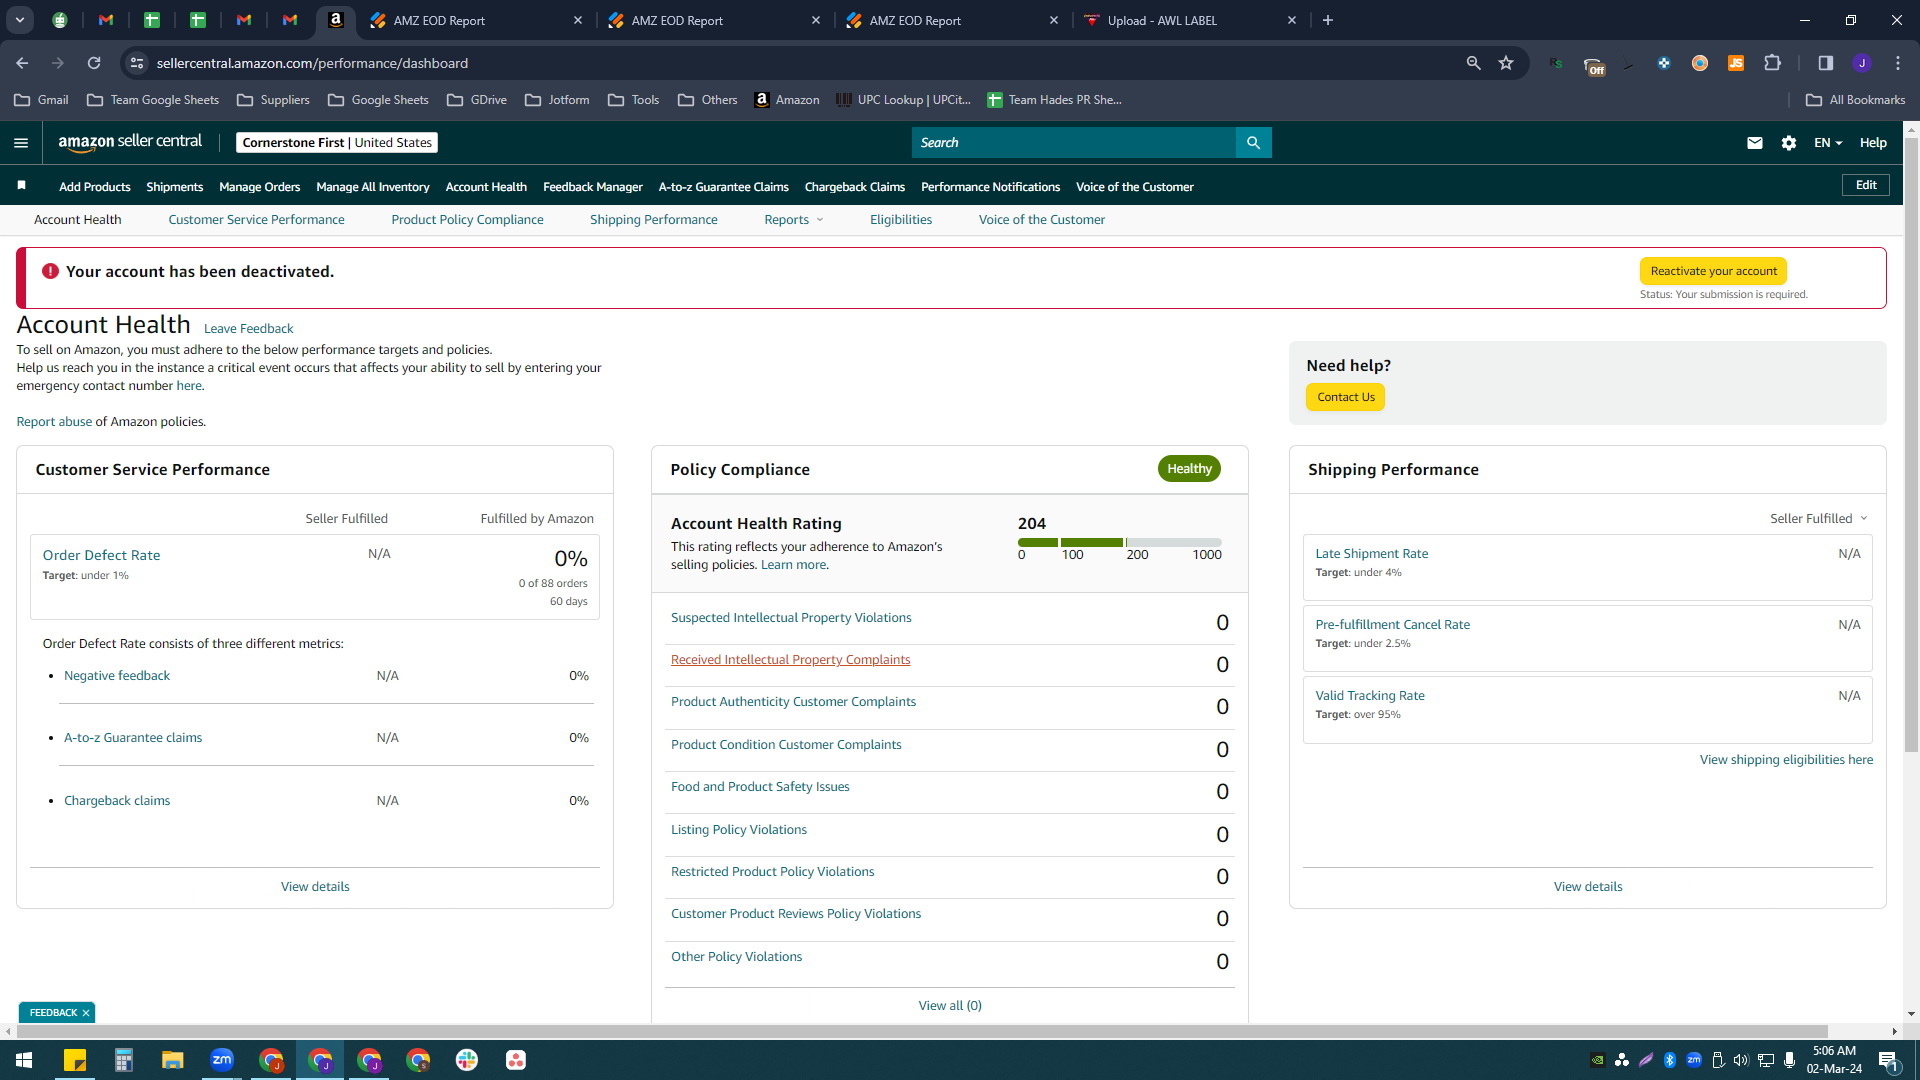Open the new tab plus button
Screen dimensions: 1920x1080
point(1328,20)
